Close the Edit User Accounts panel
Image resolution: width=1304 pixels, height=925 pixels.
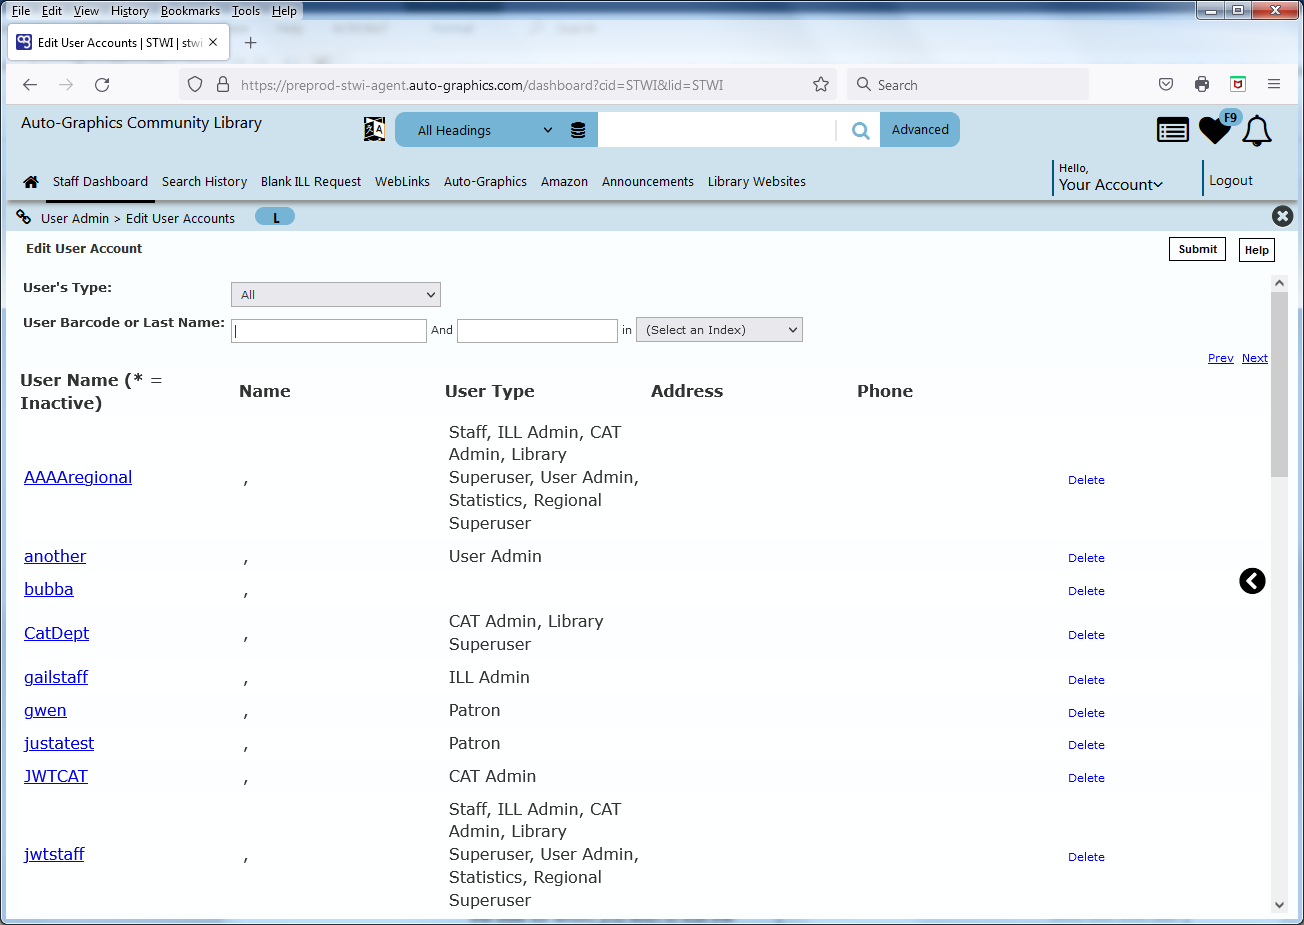(x=1282, y=216)
